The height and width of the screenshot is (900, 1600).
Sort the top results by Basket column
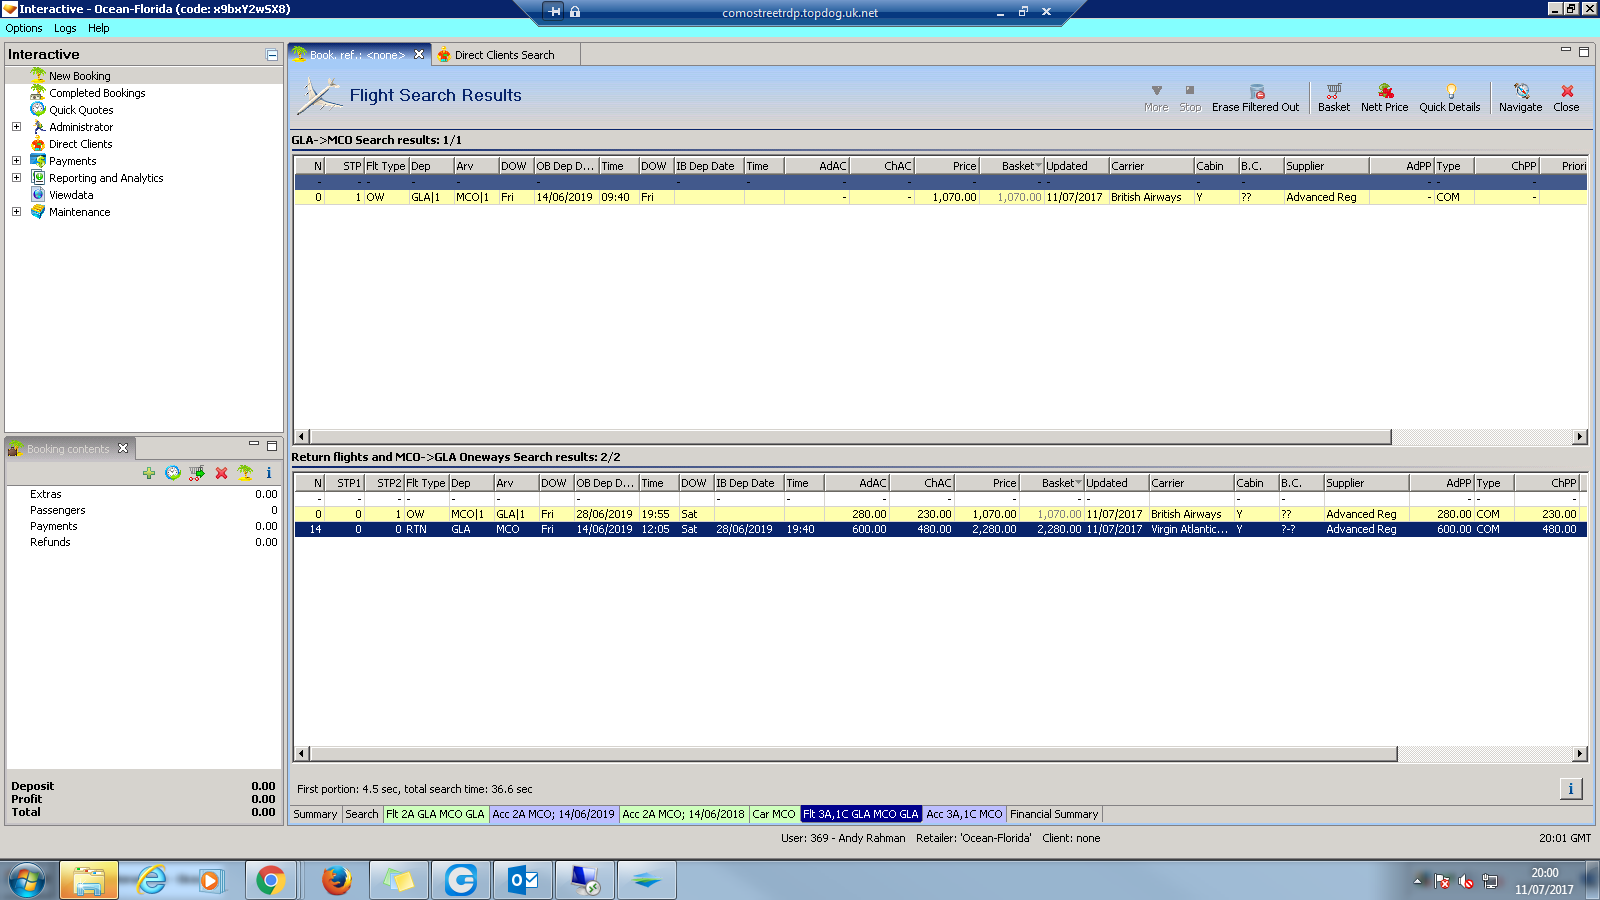click(1011, 166)
